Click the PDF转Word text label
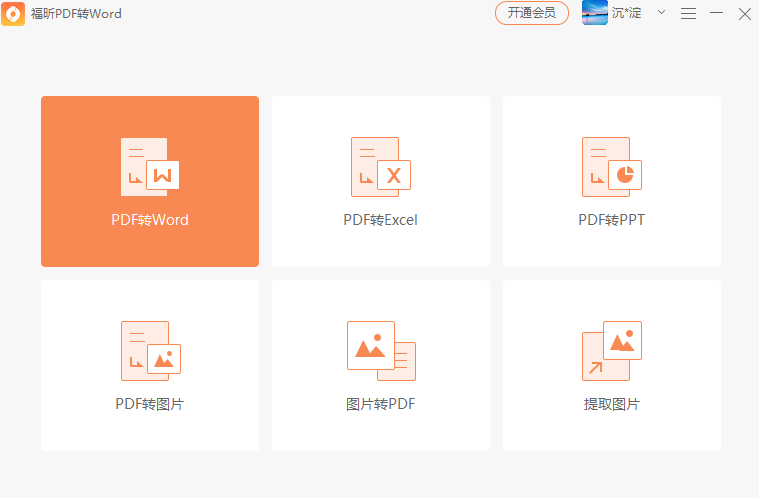The height and width of the screenshot is (498, 759). pyautogui.click(x=149, y=220)
